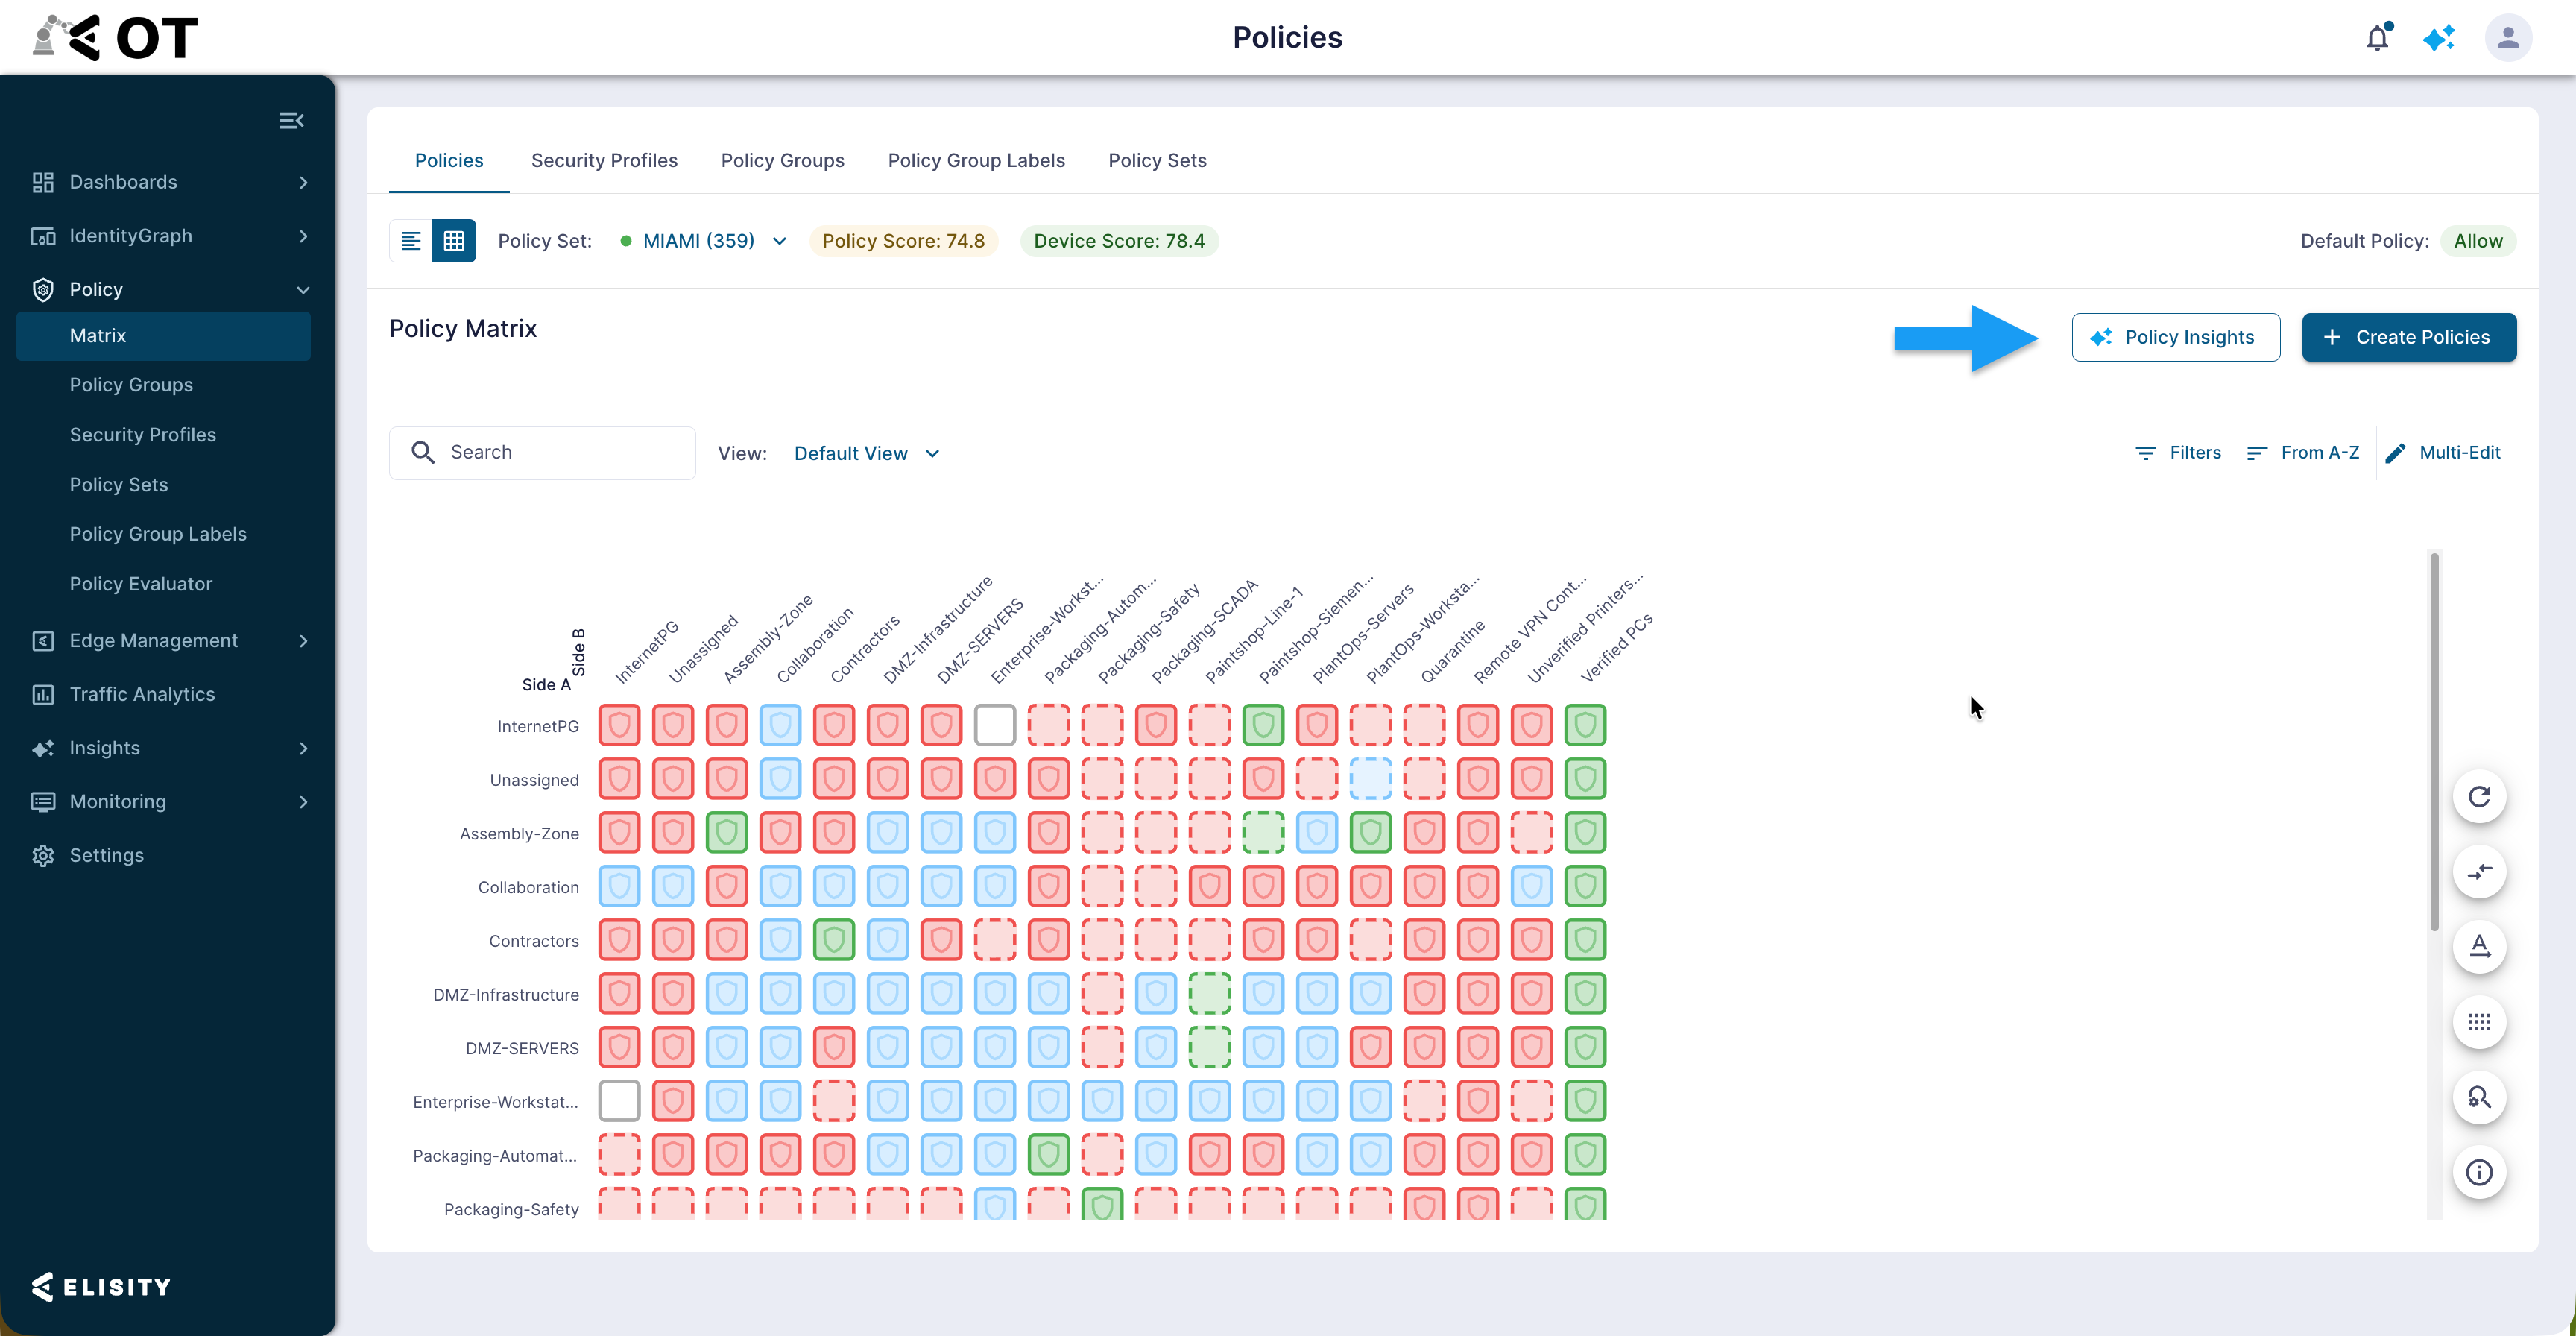Click the refresh matrix icon
The image size is (2576, 1336).
click(x=2479, y=797)
